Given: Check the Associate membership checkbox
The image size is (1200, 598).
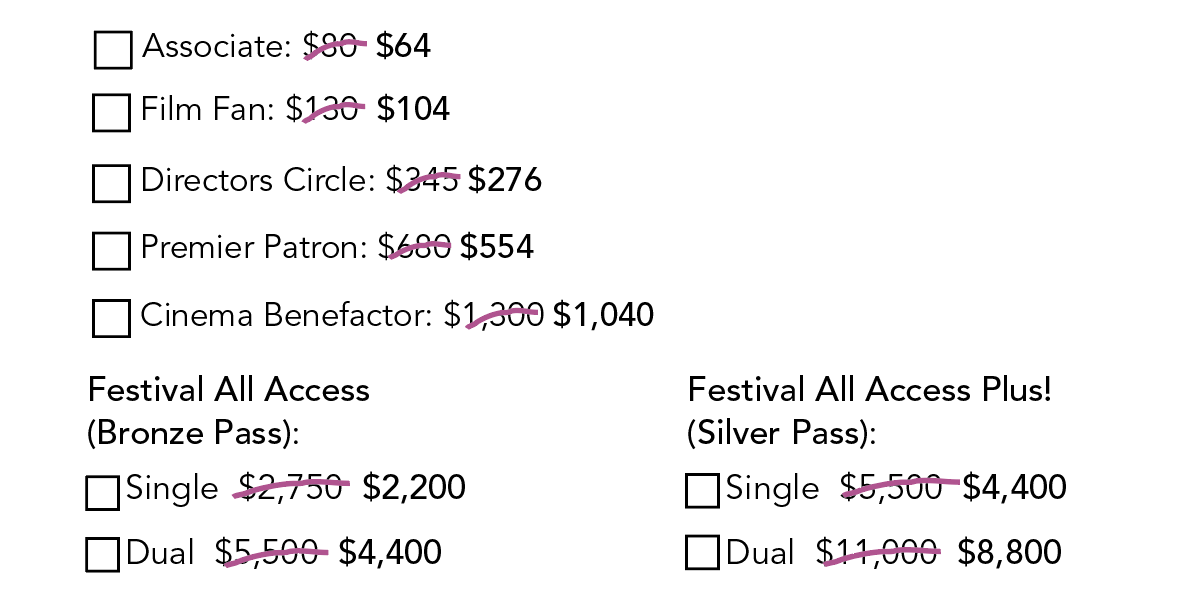Looking at the screenshot, I should (x=113, y=49).
